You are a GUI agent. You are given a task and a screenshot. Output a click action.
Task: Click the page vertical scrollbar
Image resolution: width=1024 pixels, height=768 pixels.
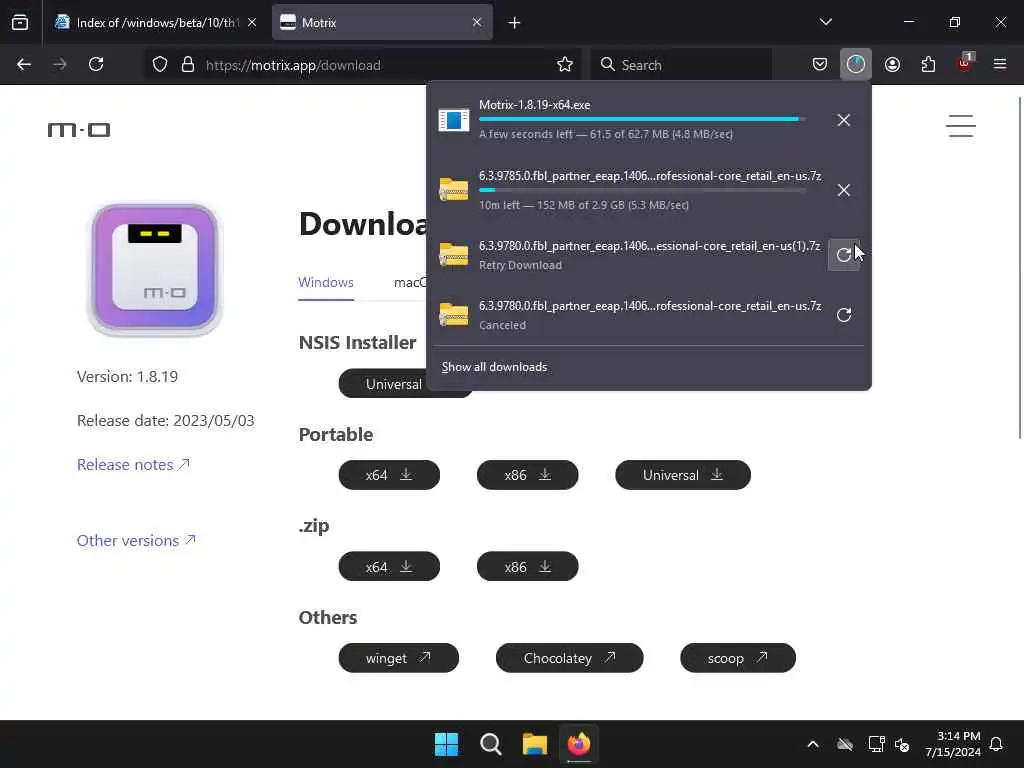1019,268
